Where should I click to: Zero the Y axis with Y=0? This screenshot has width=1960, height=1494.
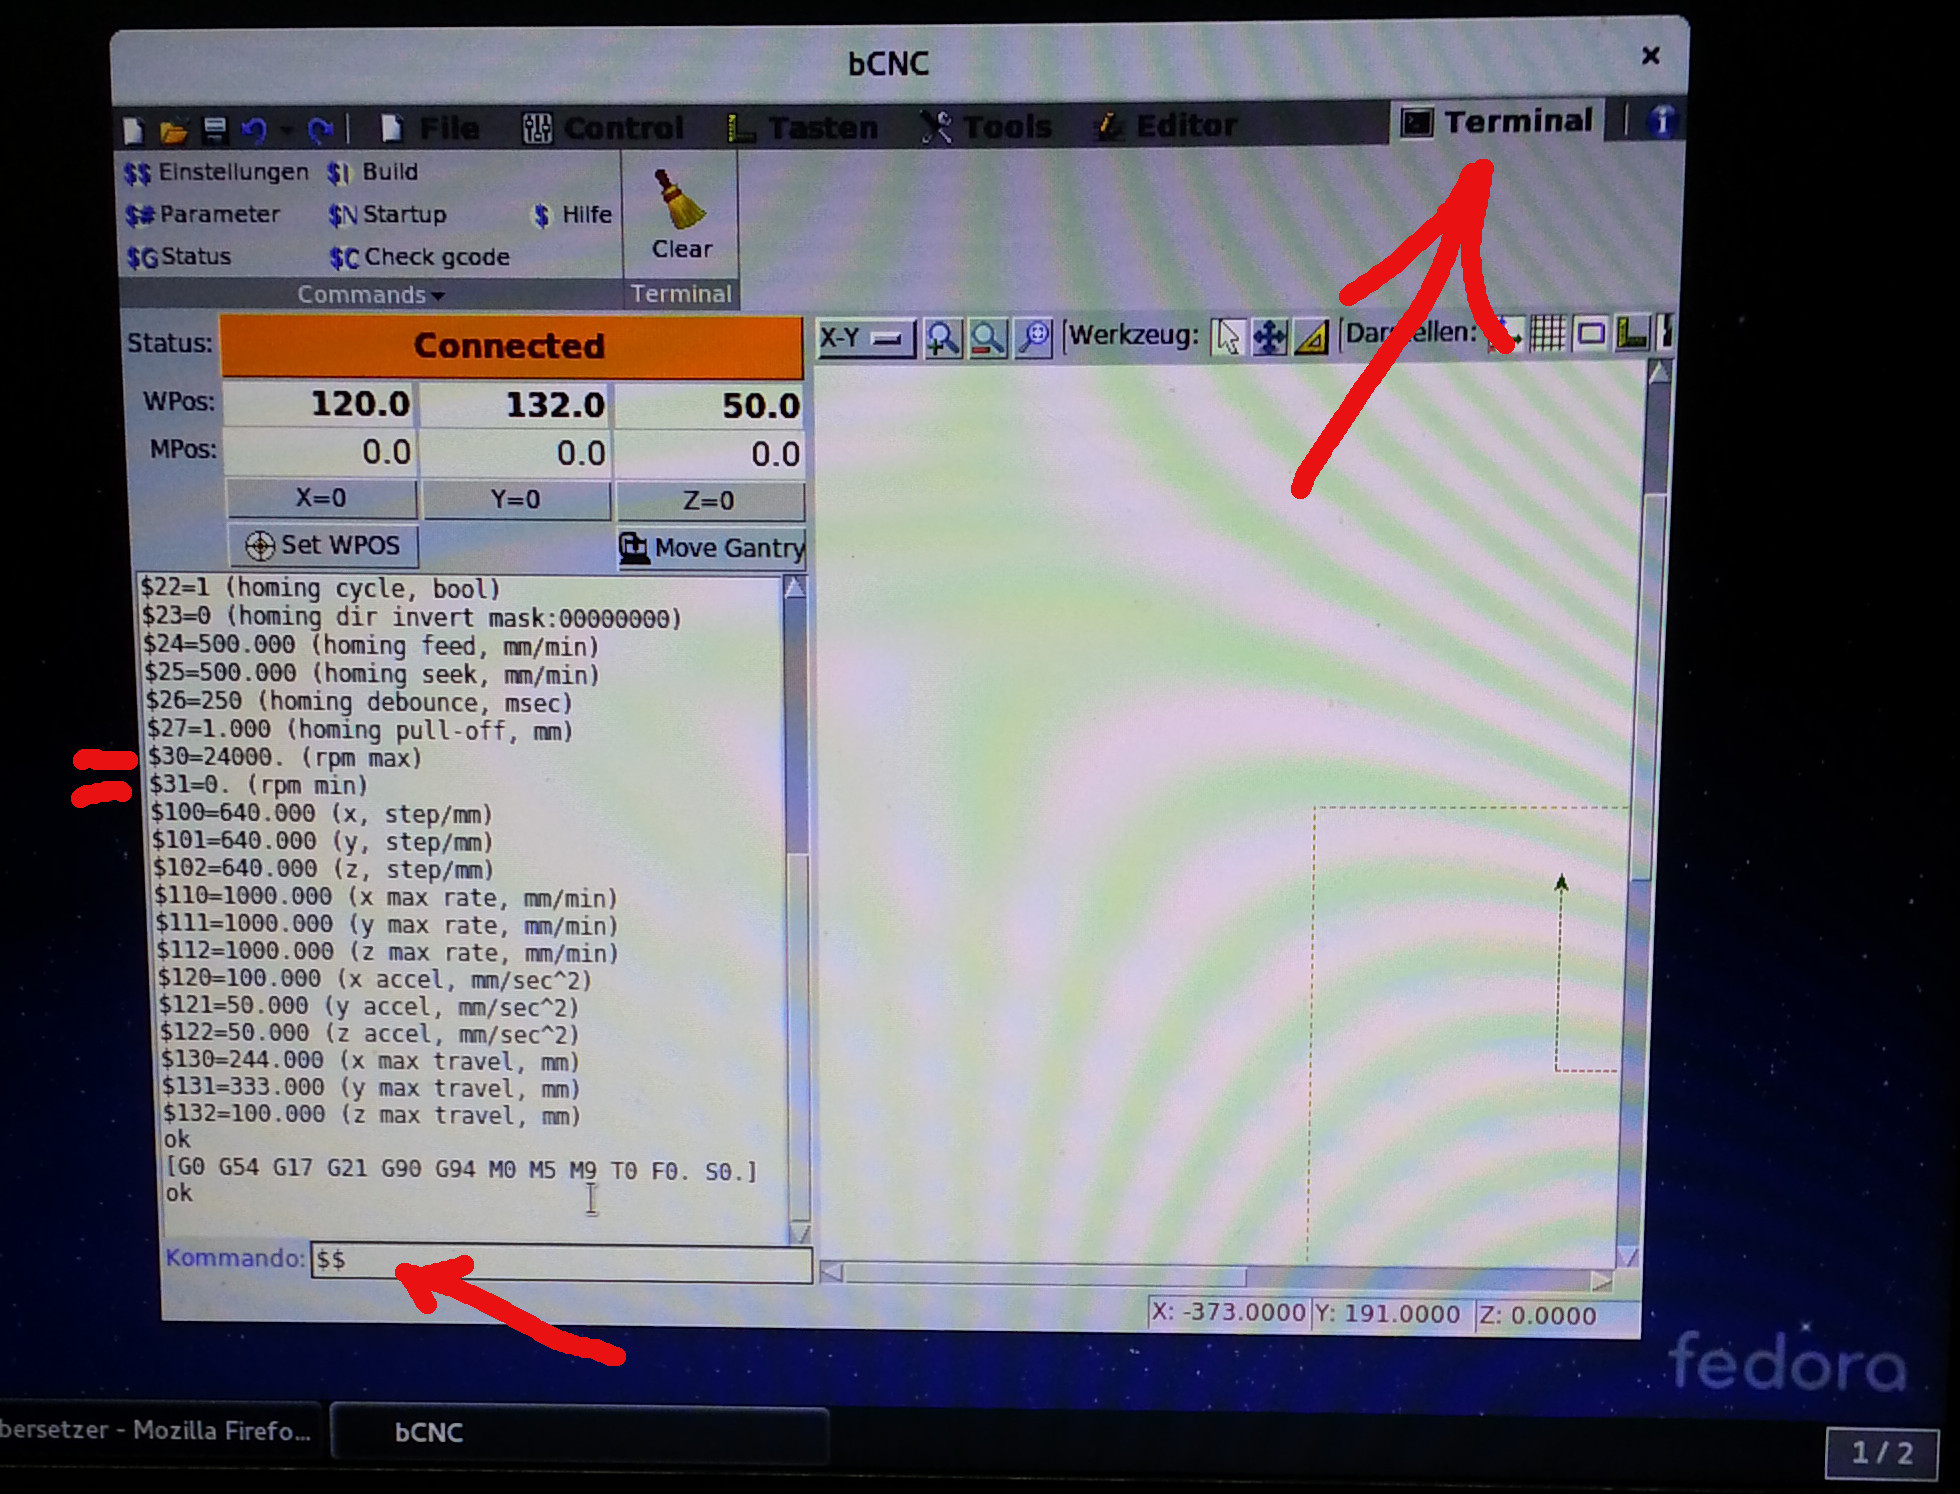tap(516, 499)
